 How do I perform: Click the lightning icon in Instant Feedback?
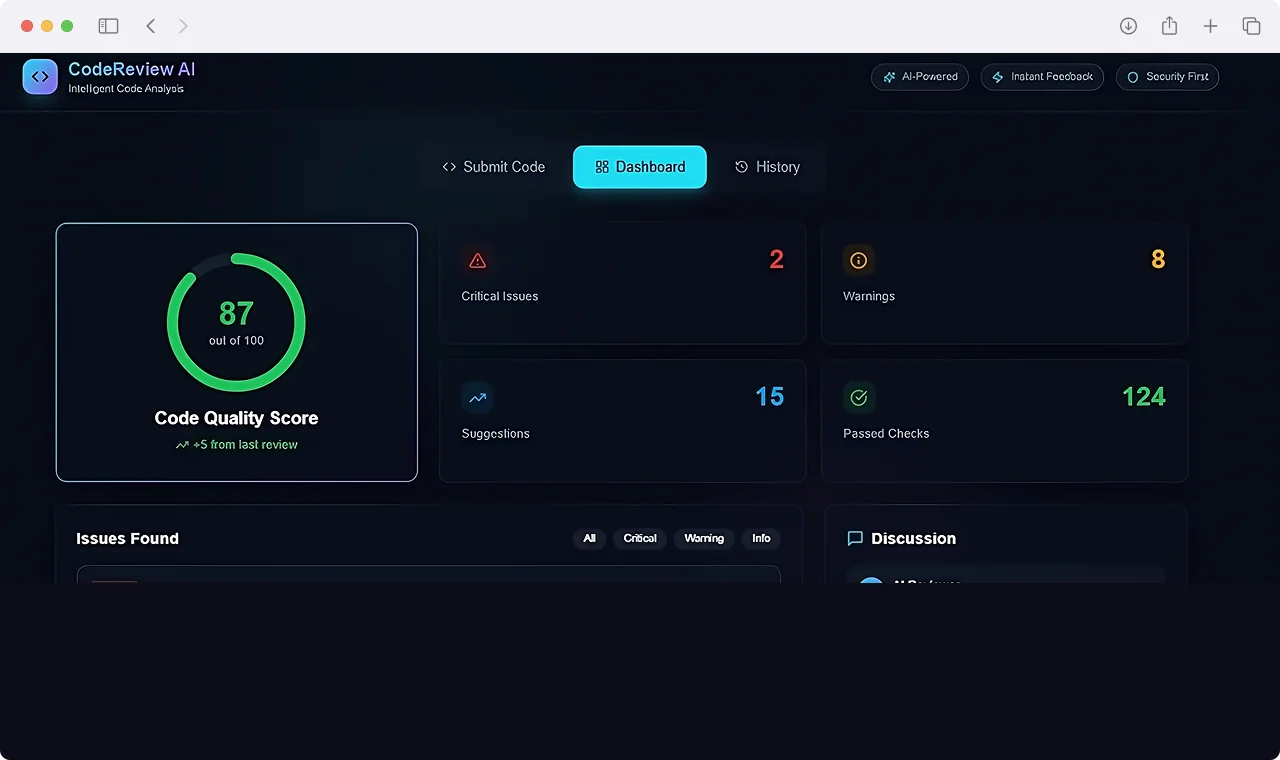[x=998, y=77]
